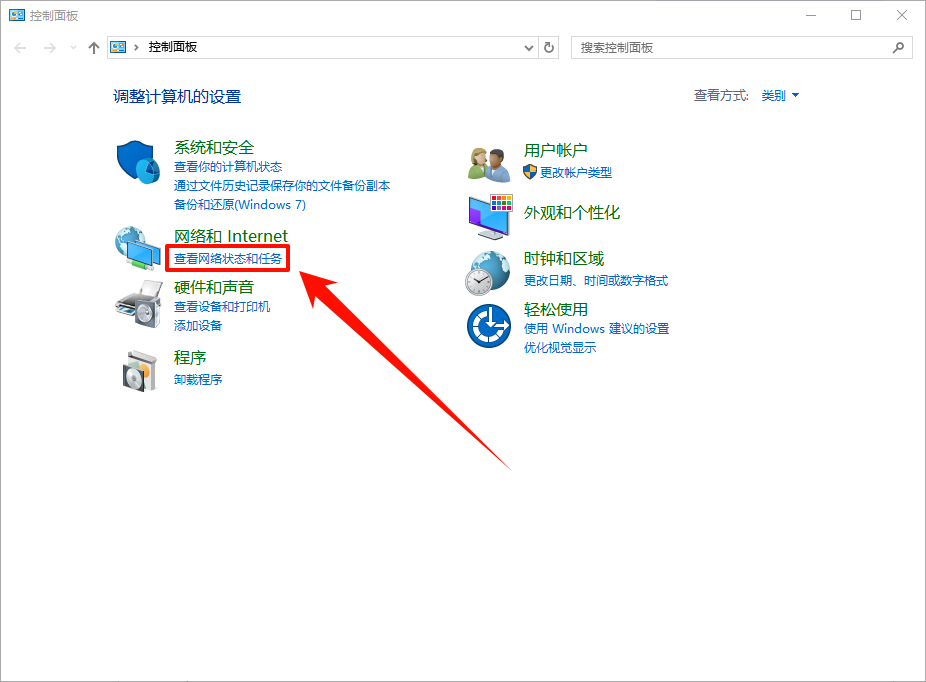This screenshot has width=926, height=682.
Task: Open the Clock and Region globe-clock icon
Action: (488, 273)
